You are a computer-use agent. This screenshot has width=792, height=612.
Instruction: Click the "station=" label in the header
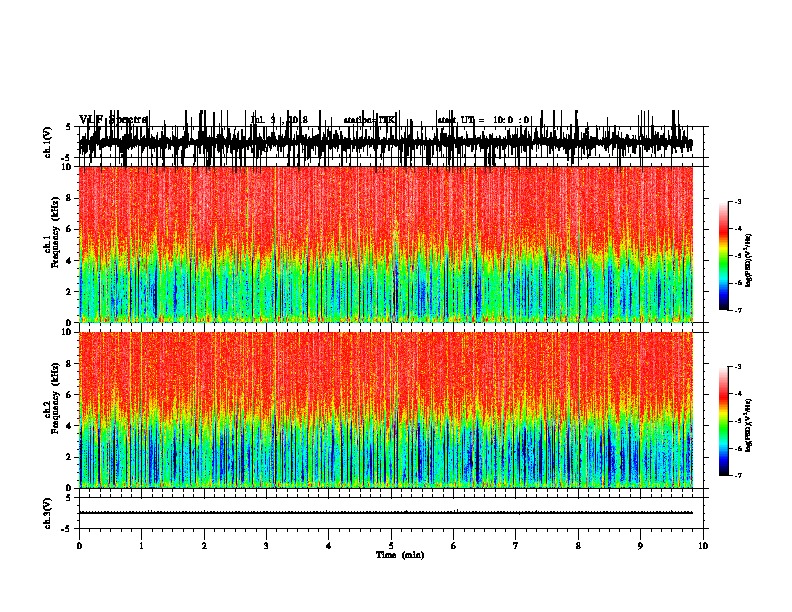pyautogui.click(x=361, y=120)
